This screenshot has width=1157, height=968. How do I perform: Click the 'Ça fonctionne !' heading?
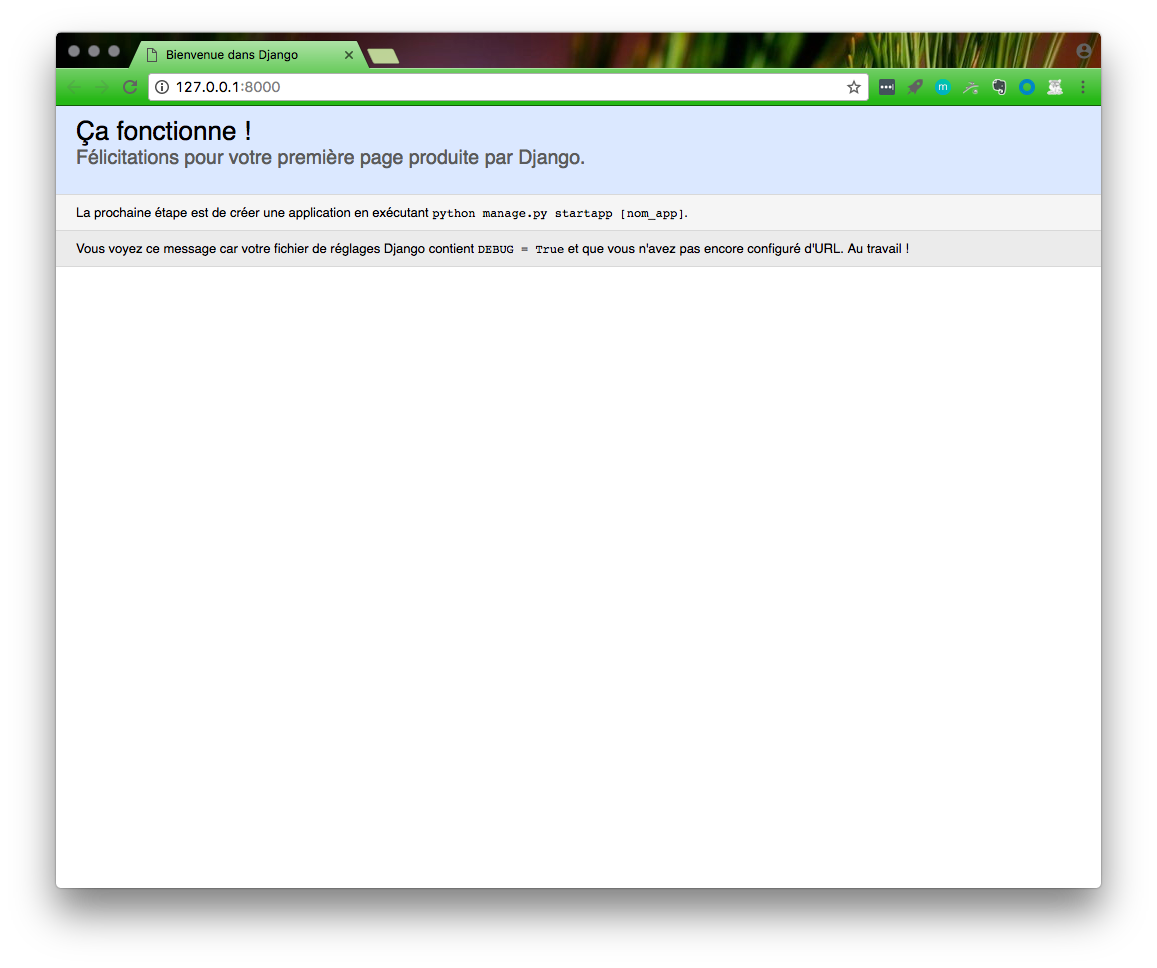pyautogui.click(x=163, y=131)
